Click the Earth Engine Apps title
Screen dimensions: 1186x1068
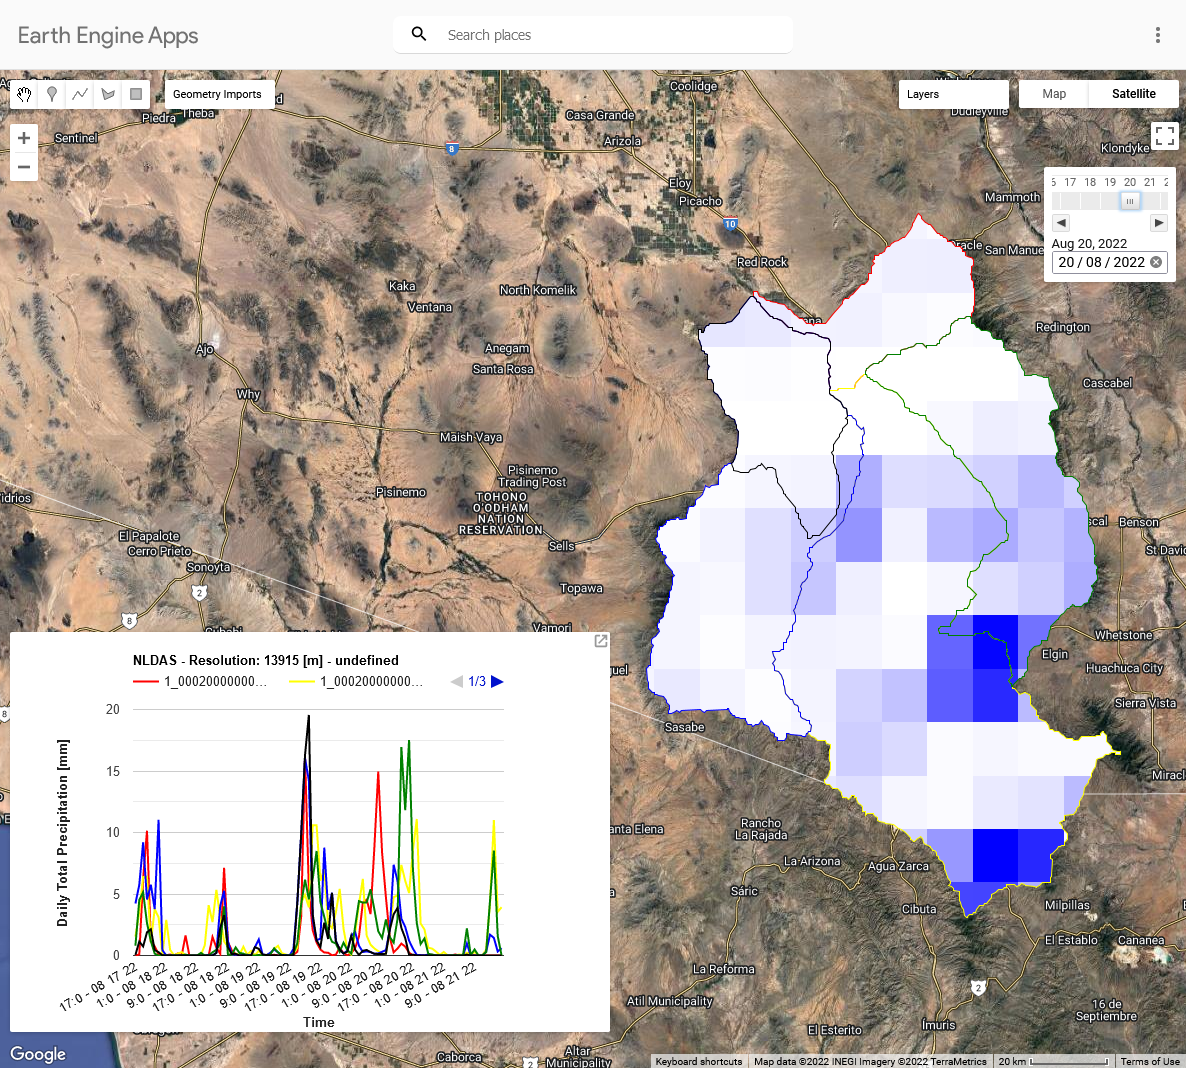(x=108, y=36)
